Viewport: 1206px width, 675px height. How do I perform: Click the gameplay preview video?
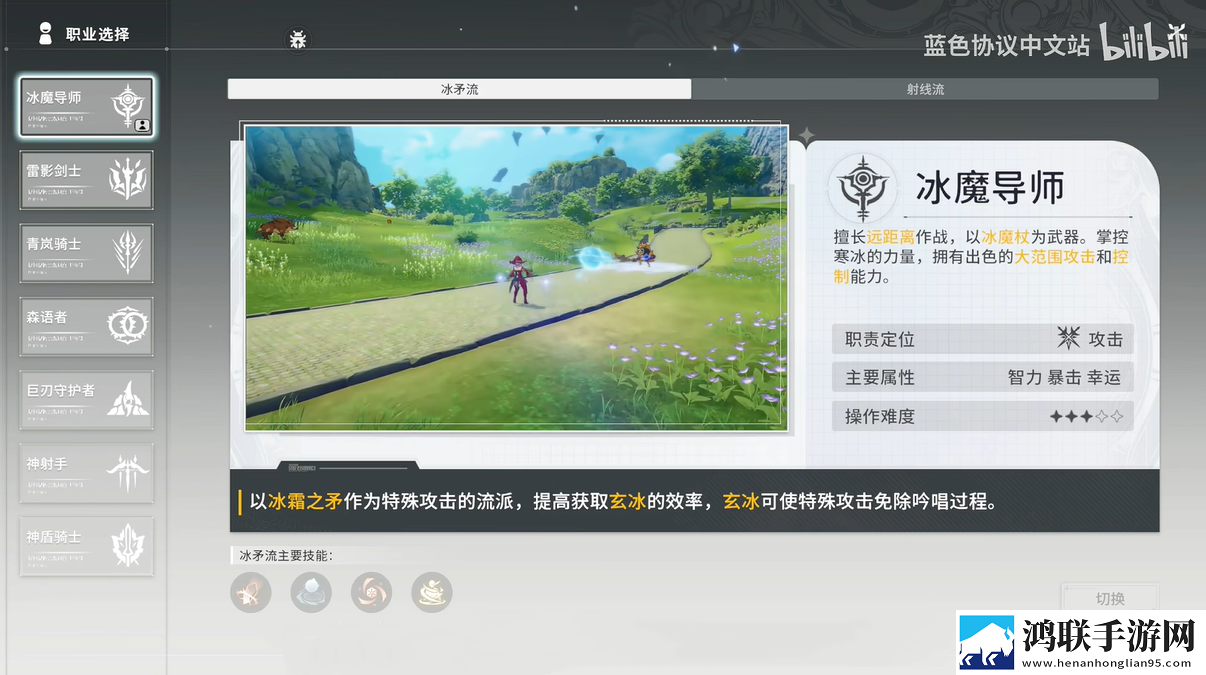coord(516,278)
